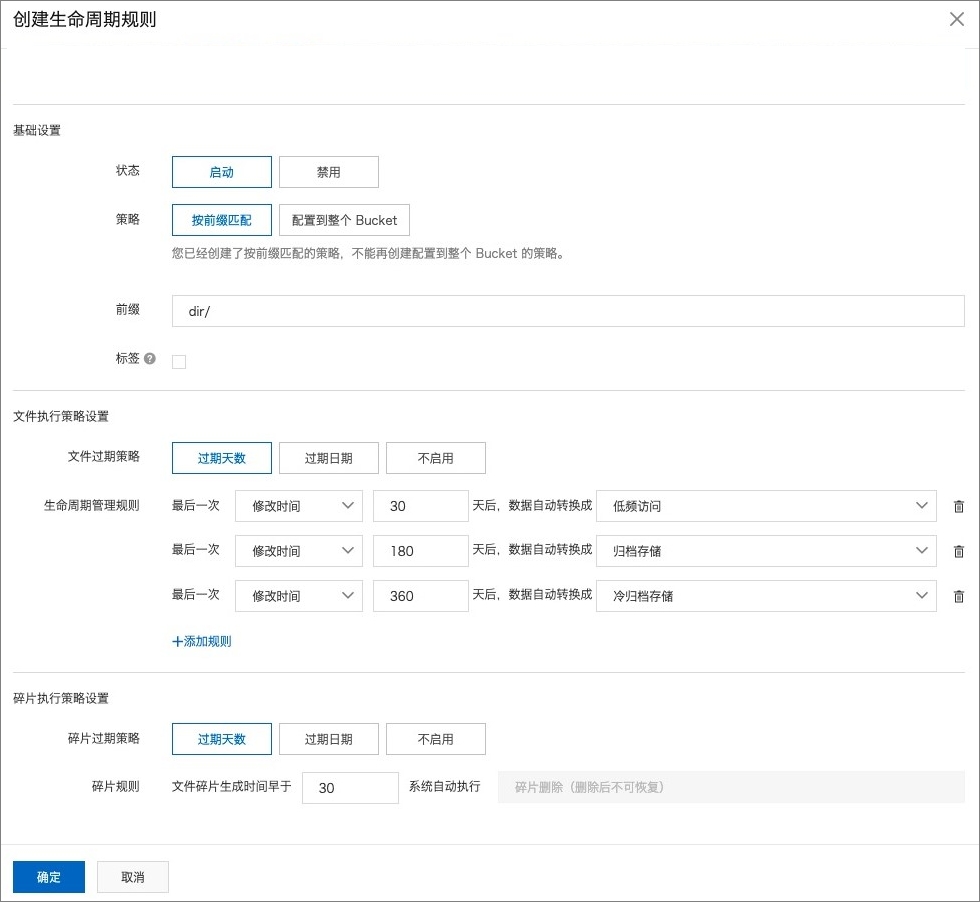Expand the 低频访问 storage class dropdown
Screen dimensions: 980x902
tap(766, 506)
